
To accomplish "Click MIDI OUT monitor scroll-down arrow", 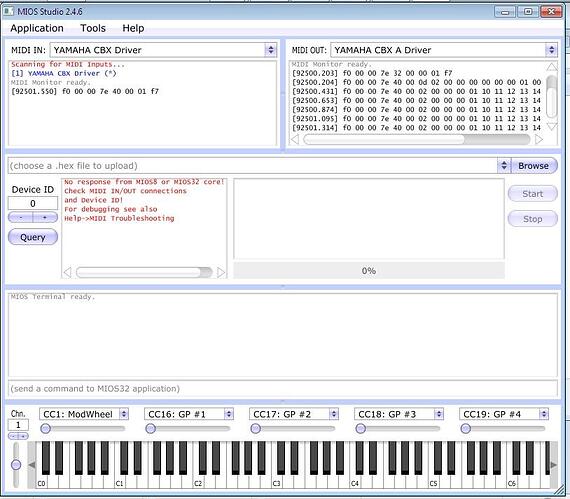I will [551, 127].
